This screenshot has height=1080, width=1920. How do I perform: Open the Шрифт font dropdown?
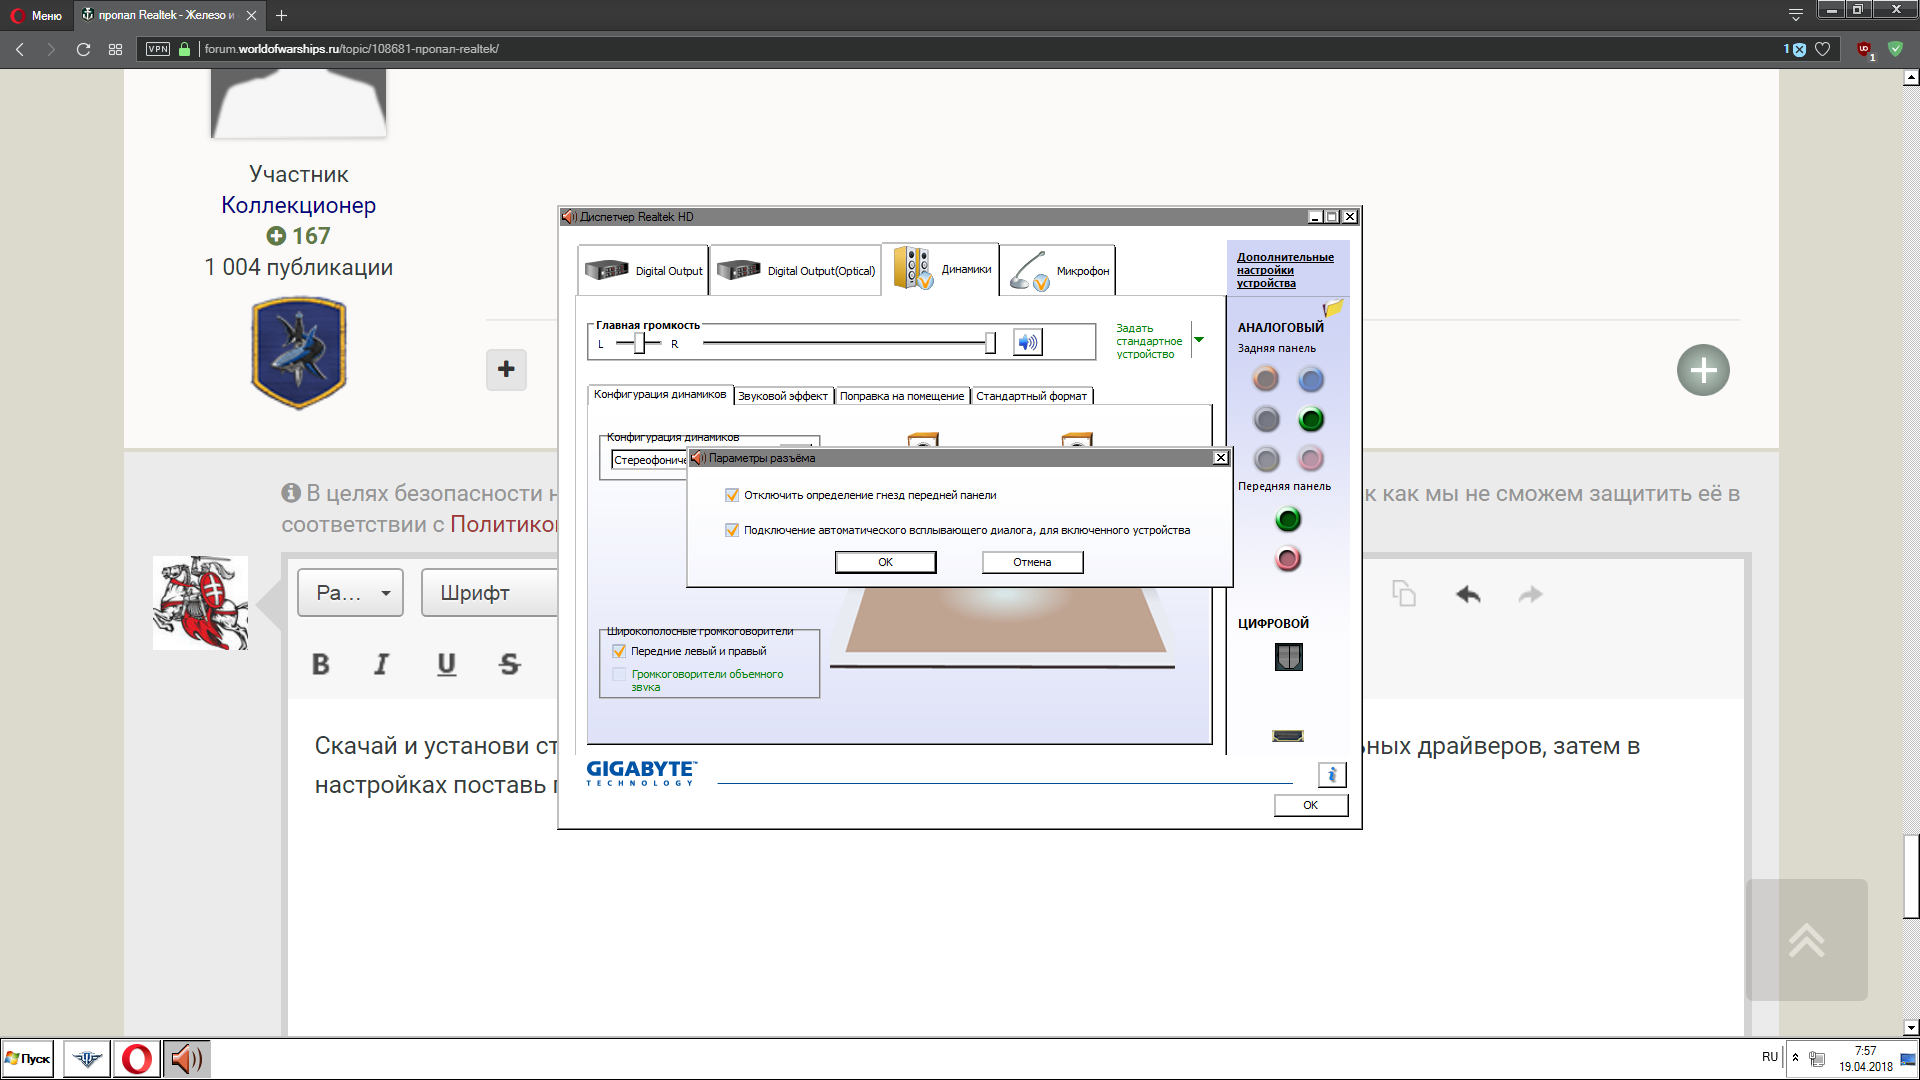(x=489, y=593)
